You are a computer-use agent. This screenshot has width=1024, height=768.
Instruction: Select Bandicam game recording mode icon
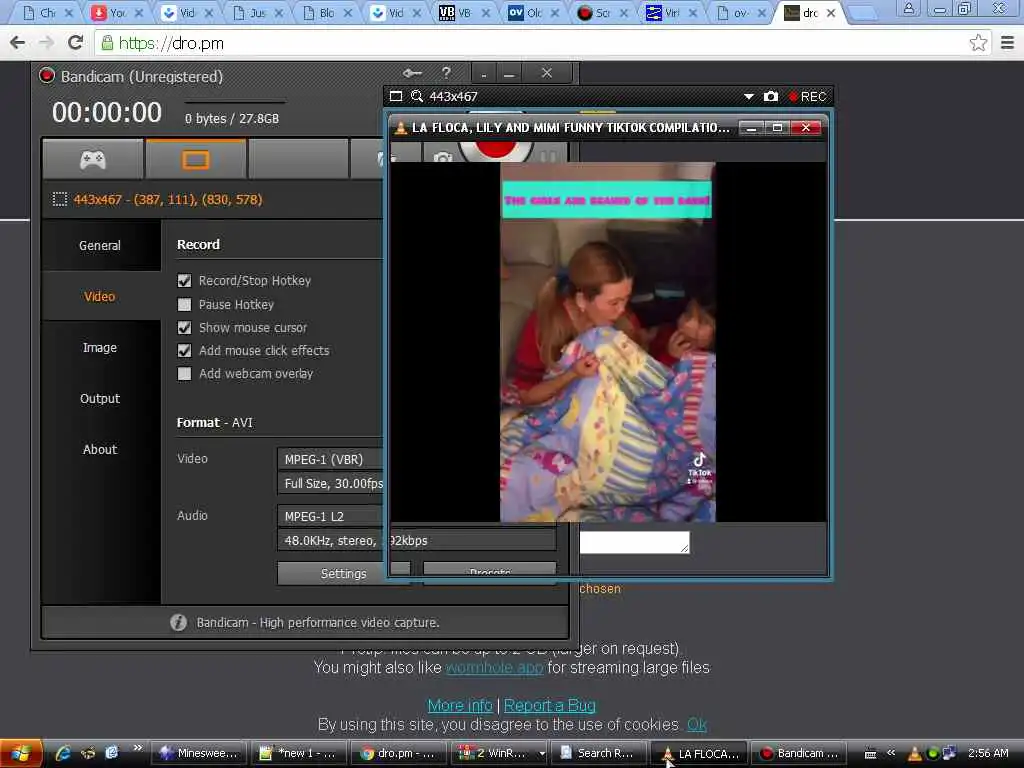pyautogui.click(x=93, y=159)
